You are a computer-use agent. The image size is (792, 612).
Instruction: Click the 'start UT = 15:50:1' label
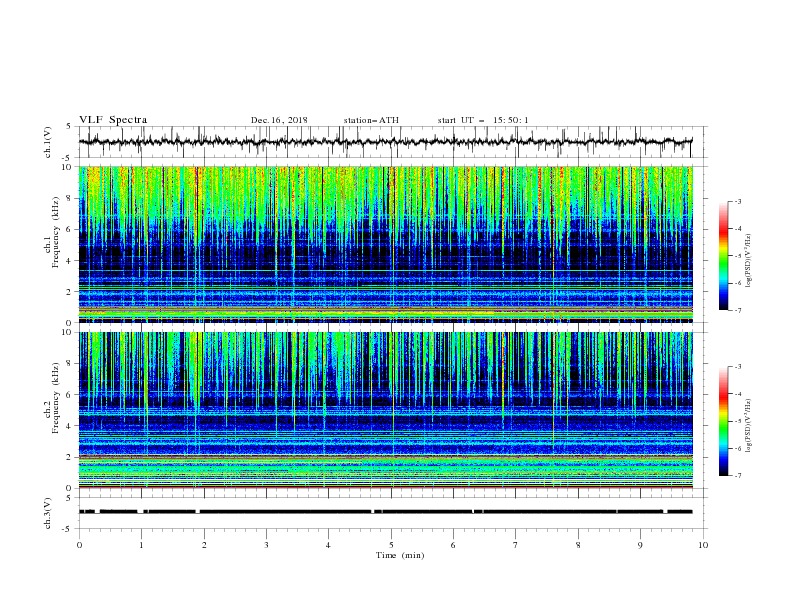[483, 120]
